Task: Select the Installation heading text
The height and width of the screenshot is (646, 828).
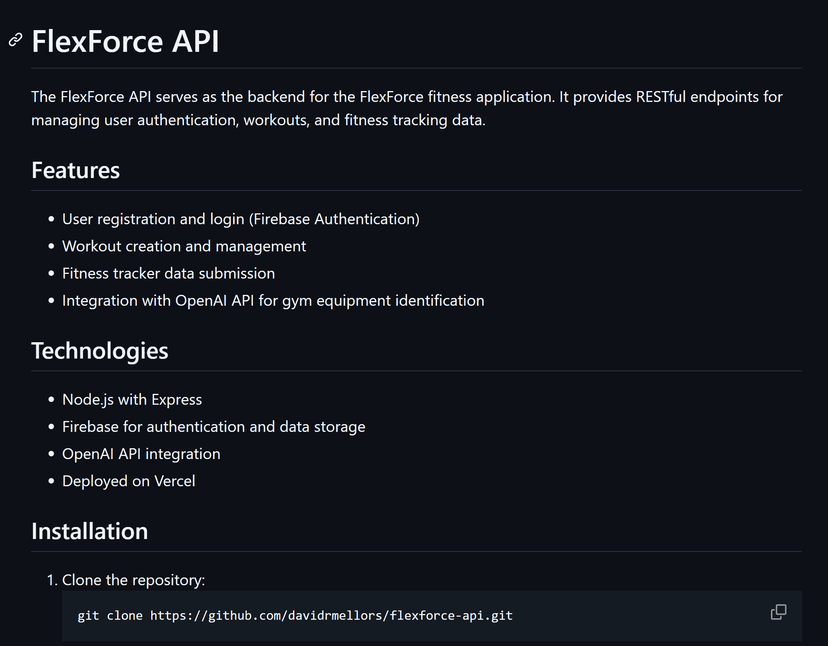Action: coord(89,531)
